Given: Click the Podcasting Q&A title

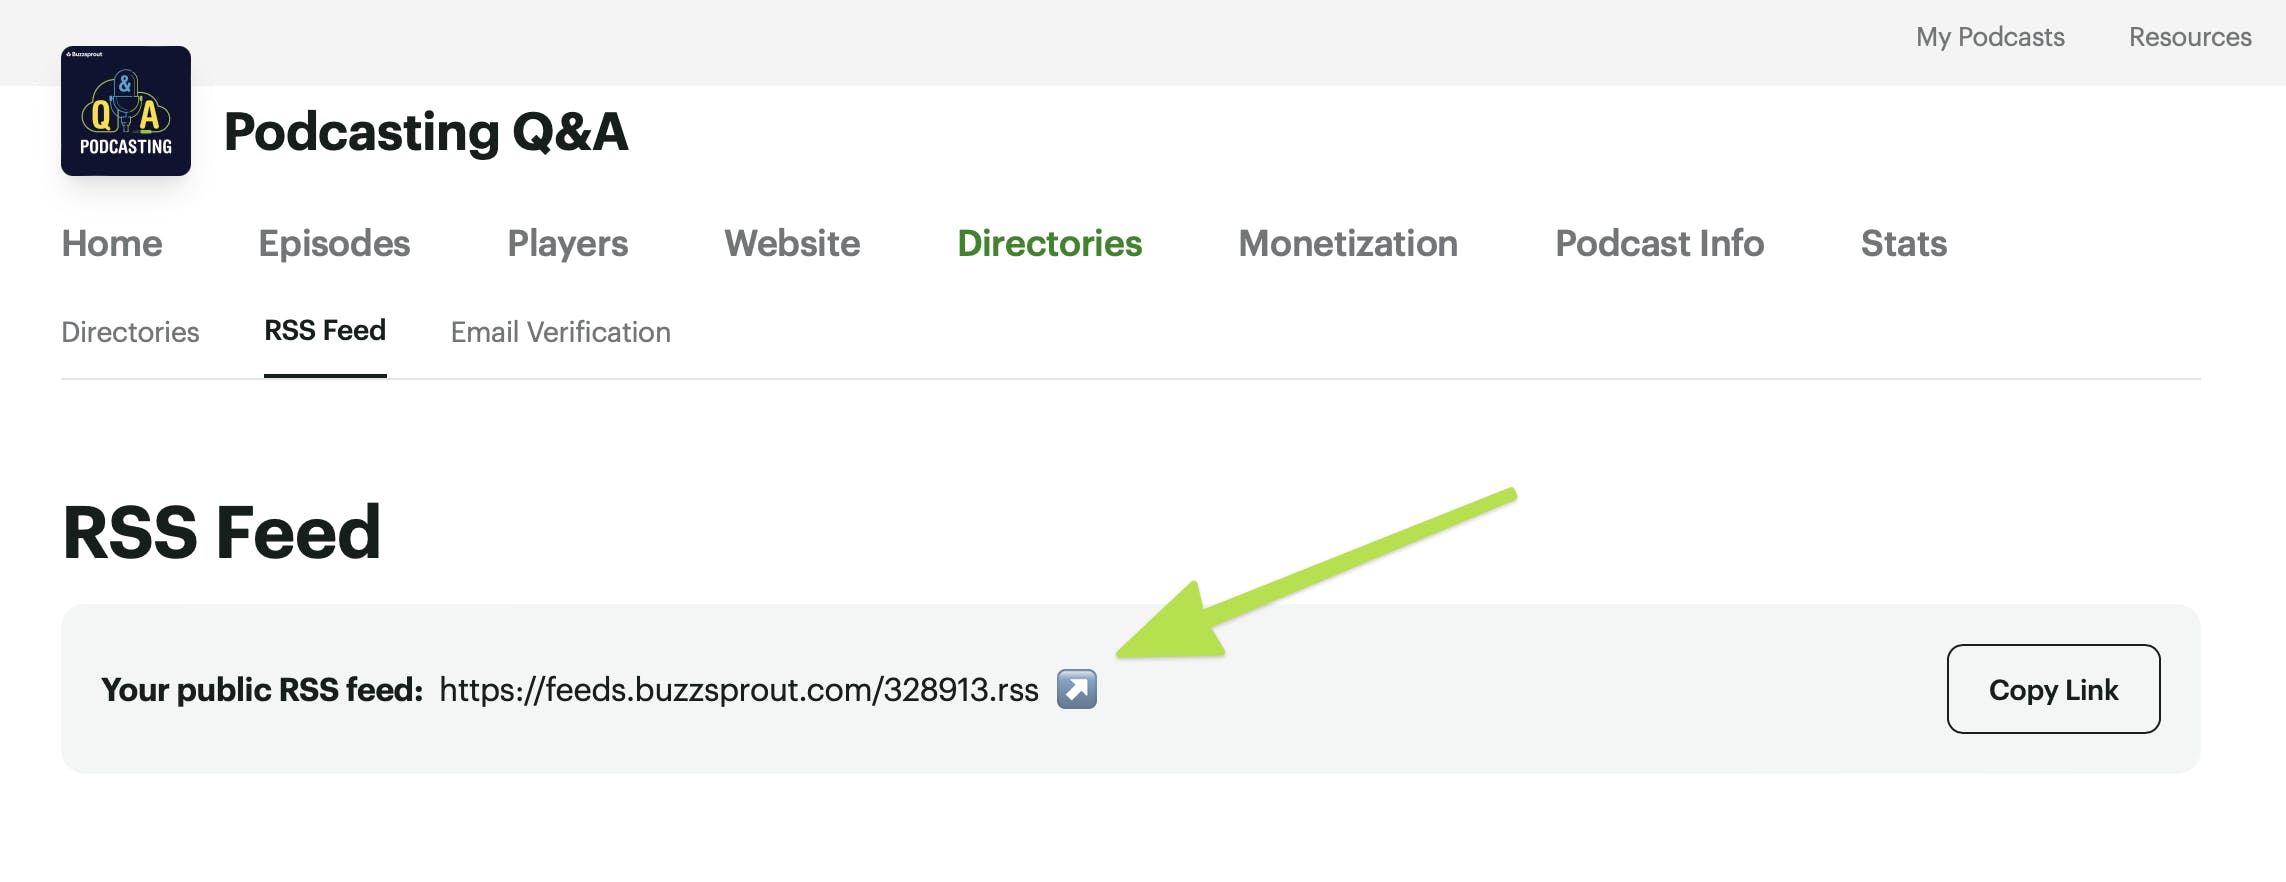Looking at the screenshot, I should (428, 133).
